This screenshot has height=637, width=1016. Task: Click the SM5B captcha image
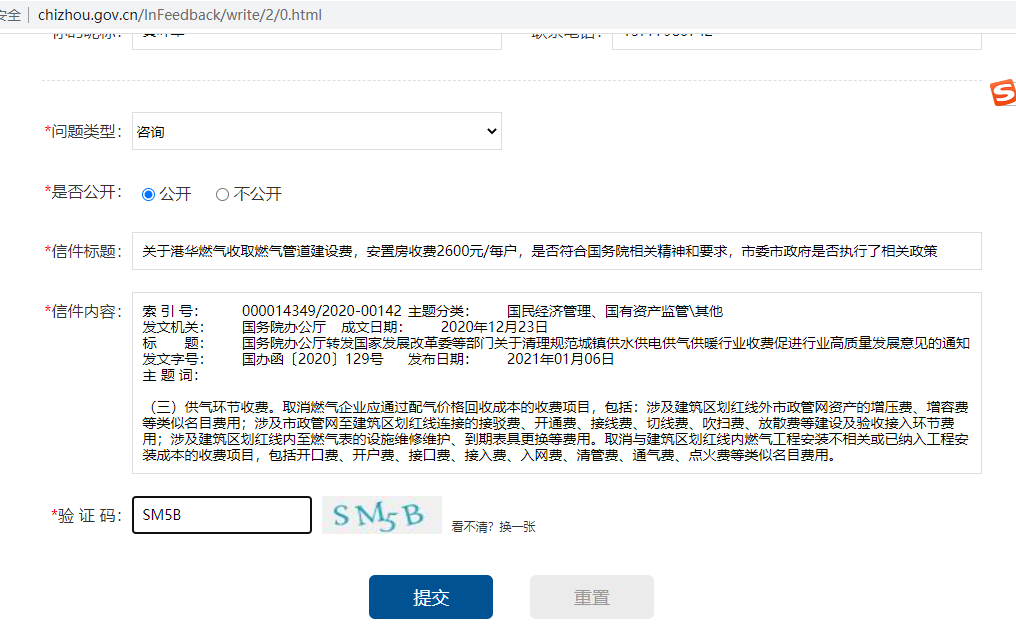pos(382,515)
